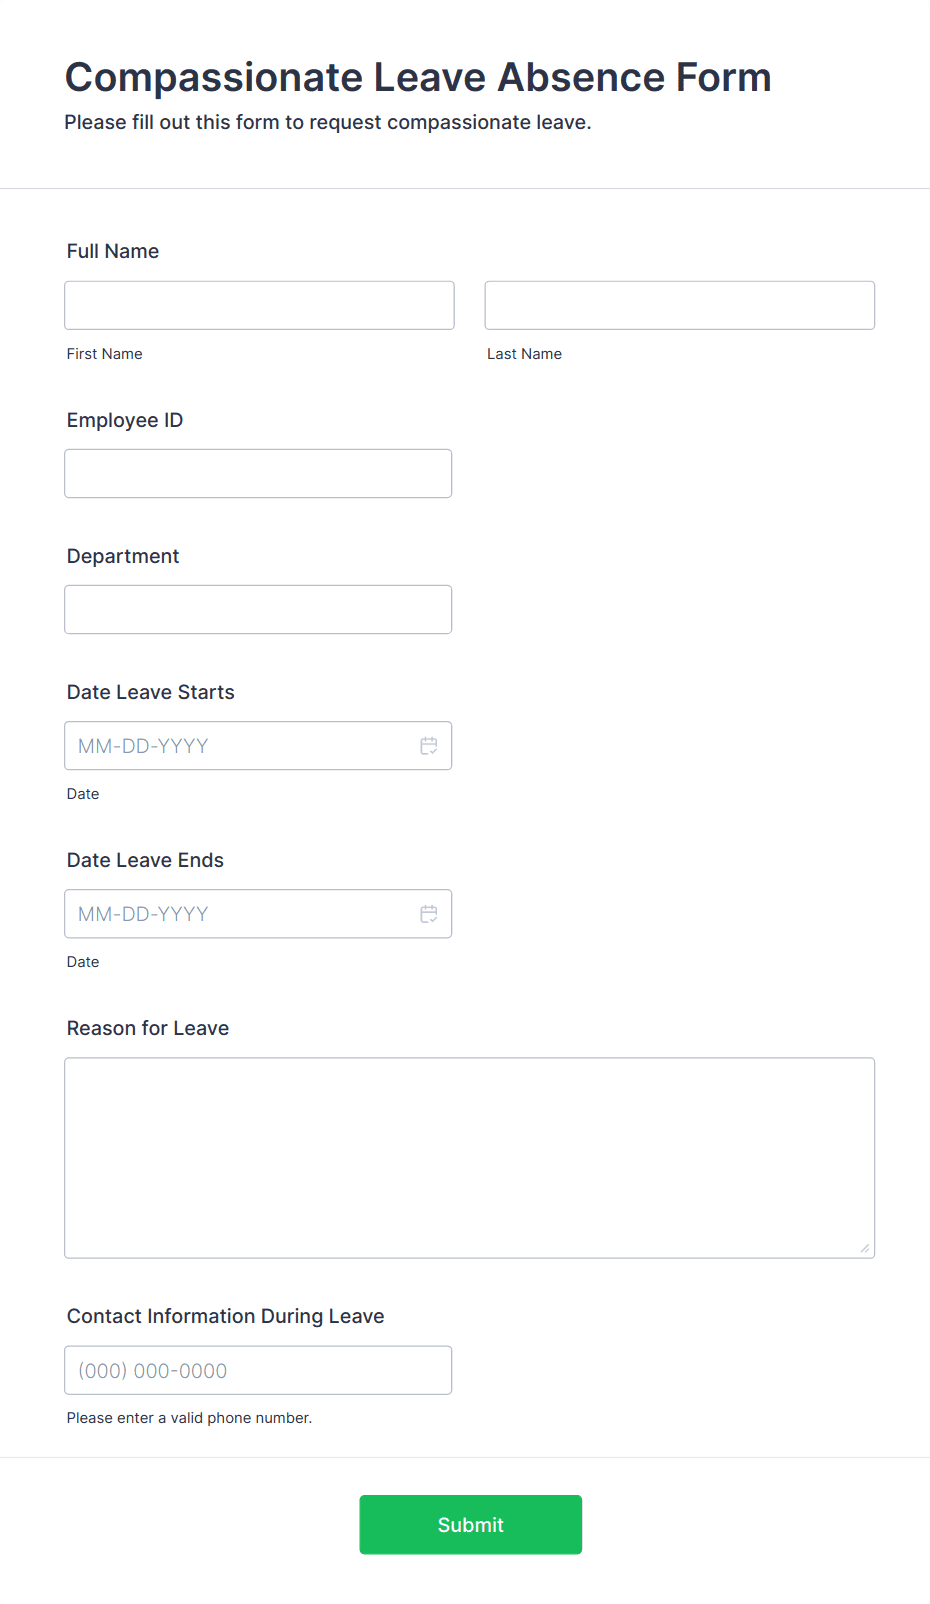Focus the Date Leave Ends date field
The width and height of the screenshot is (930, 1604).
pos(230,913)
